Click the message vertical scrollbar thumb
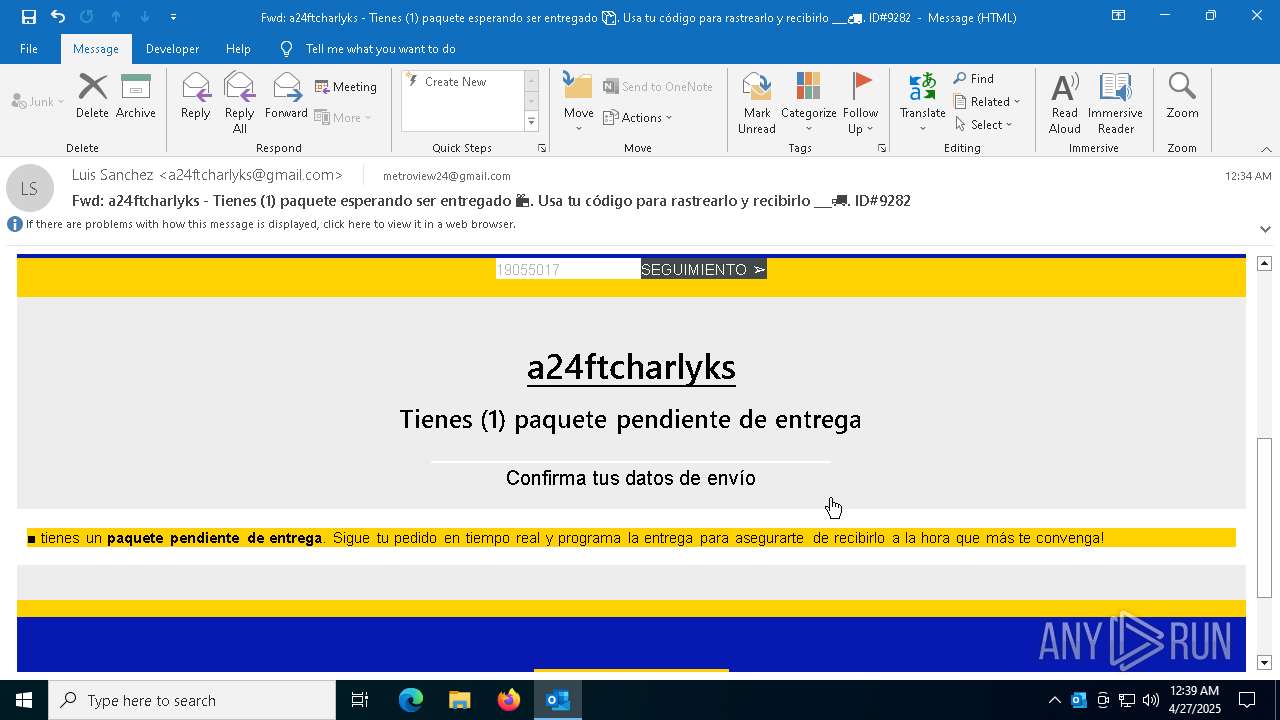 pyautogui.click(x=1264, y=517)
